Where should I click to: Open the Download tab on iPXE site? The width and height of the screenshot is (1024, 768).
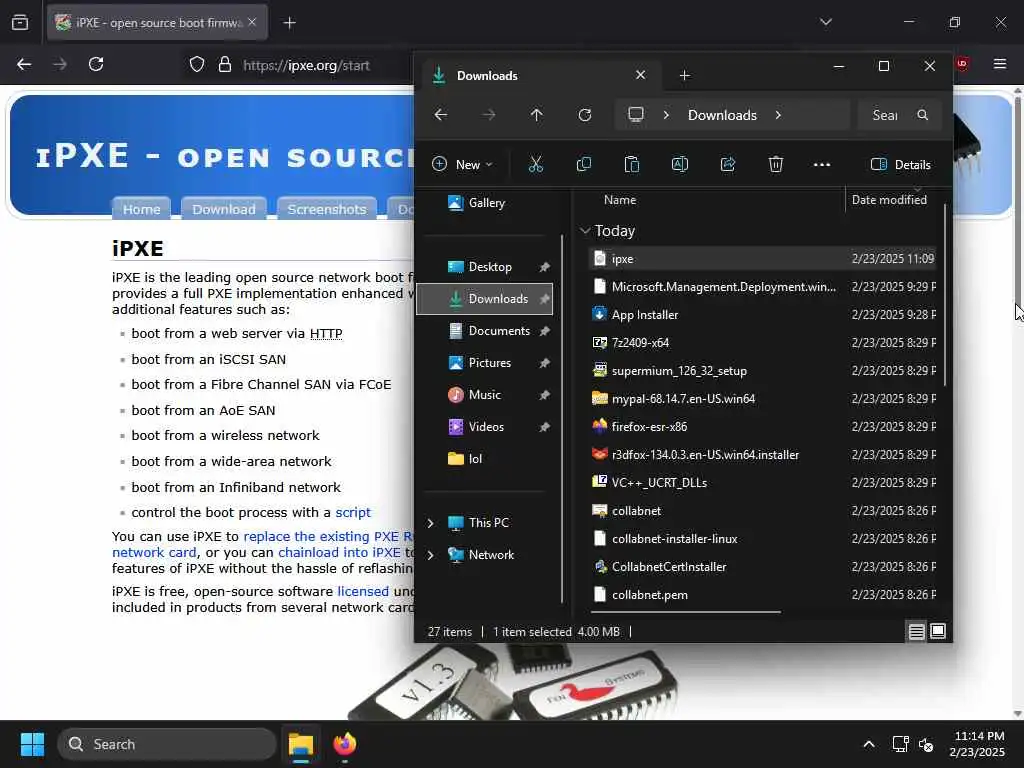(223, 209)
